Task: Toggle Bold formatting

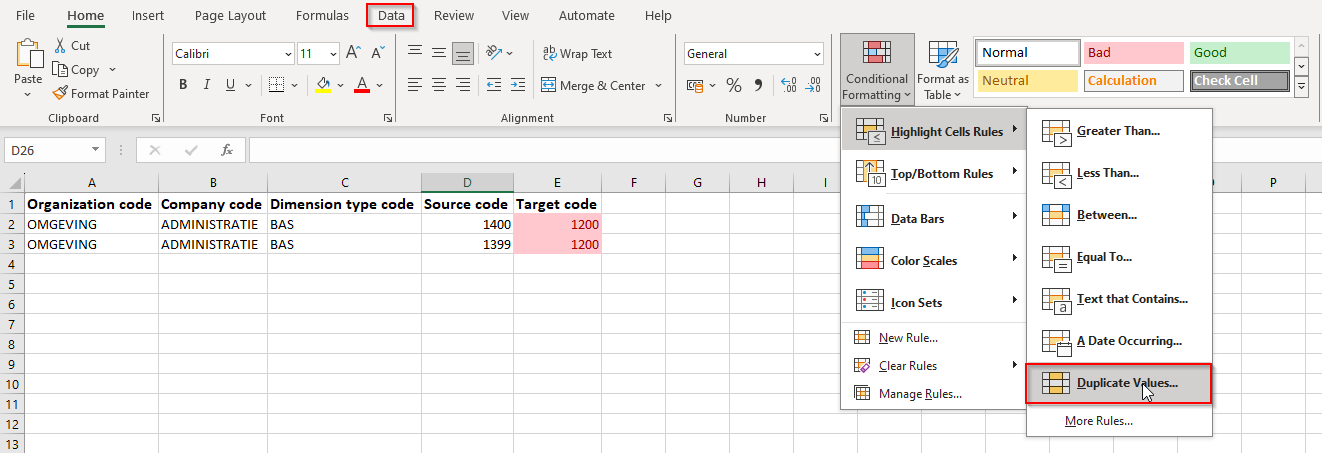Action: pyautogui.click(x=183, y=85)
